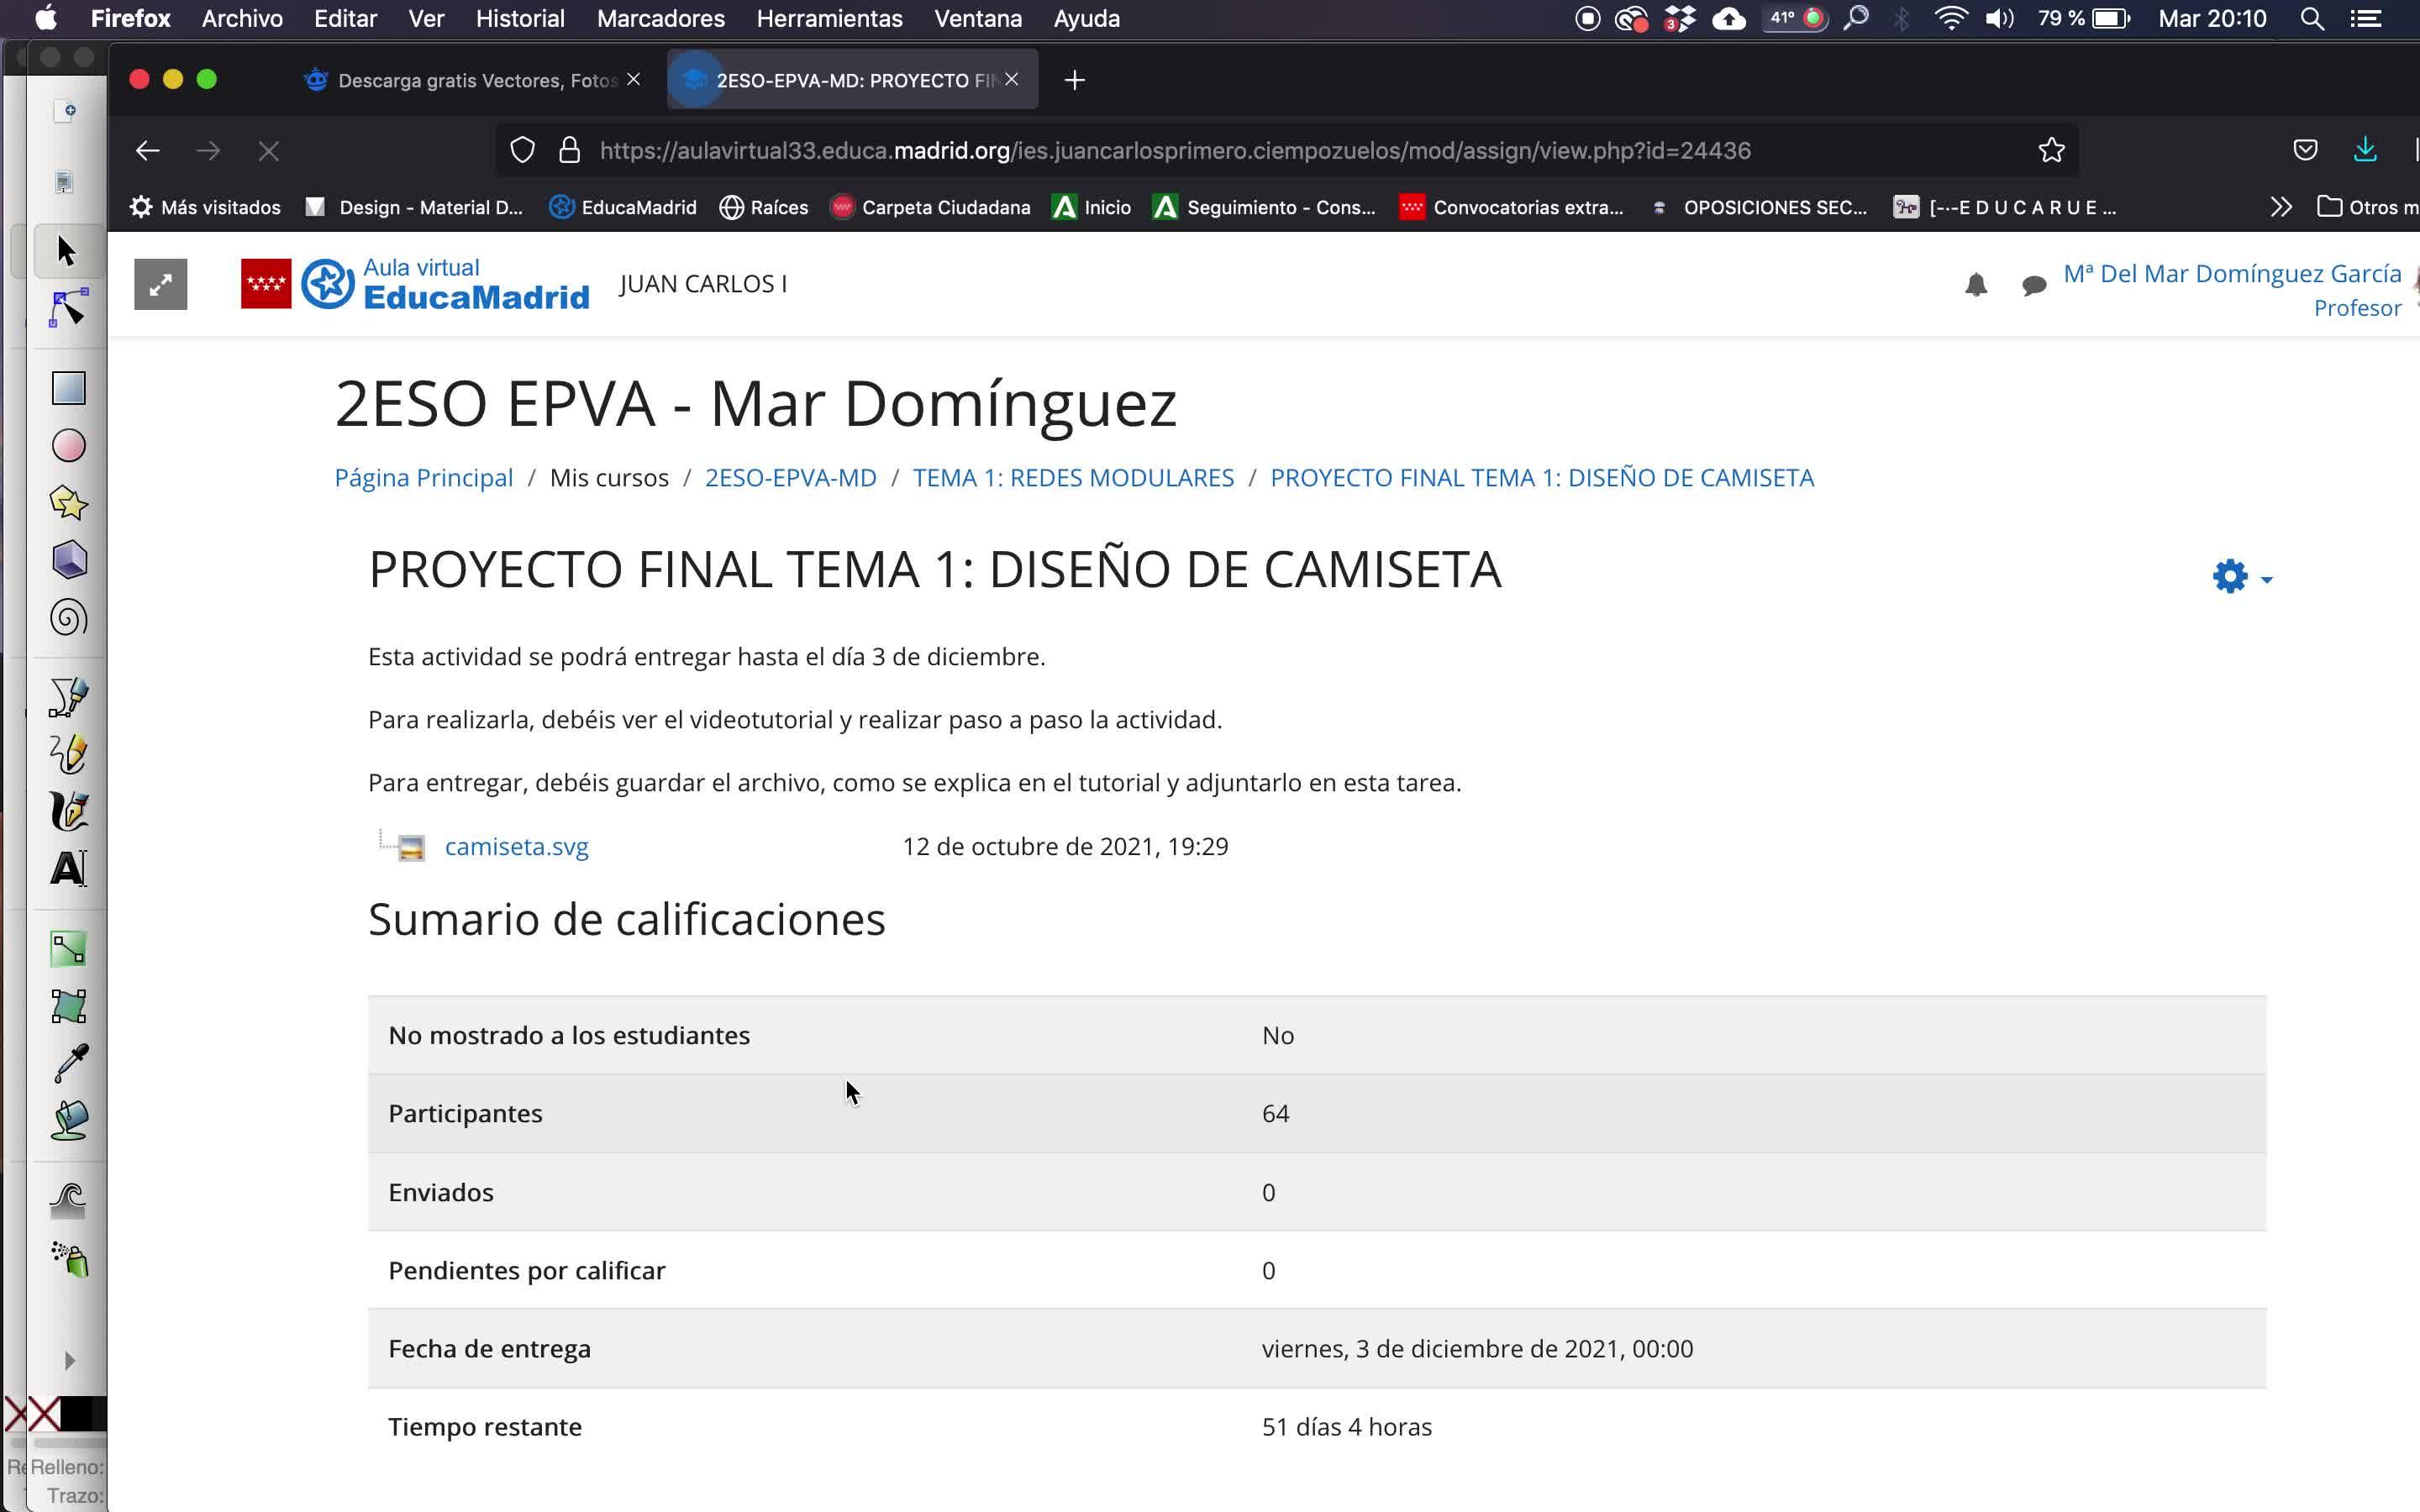
Task: Click the notifications bell icon
Action: 1975,286
